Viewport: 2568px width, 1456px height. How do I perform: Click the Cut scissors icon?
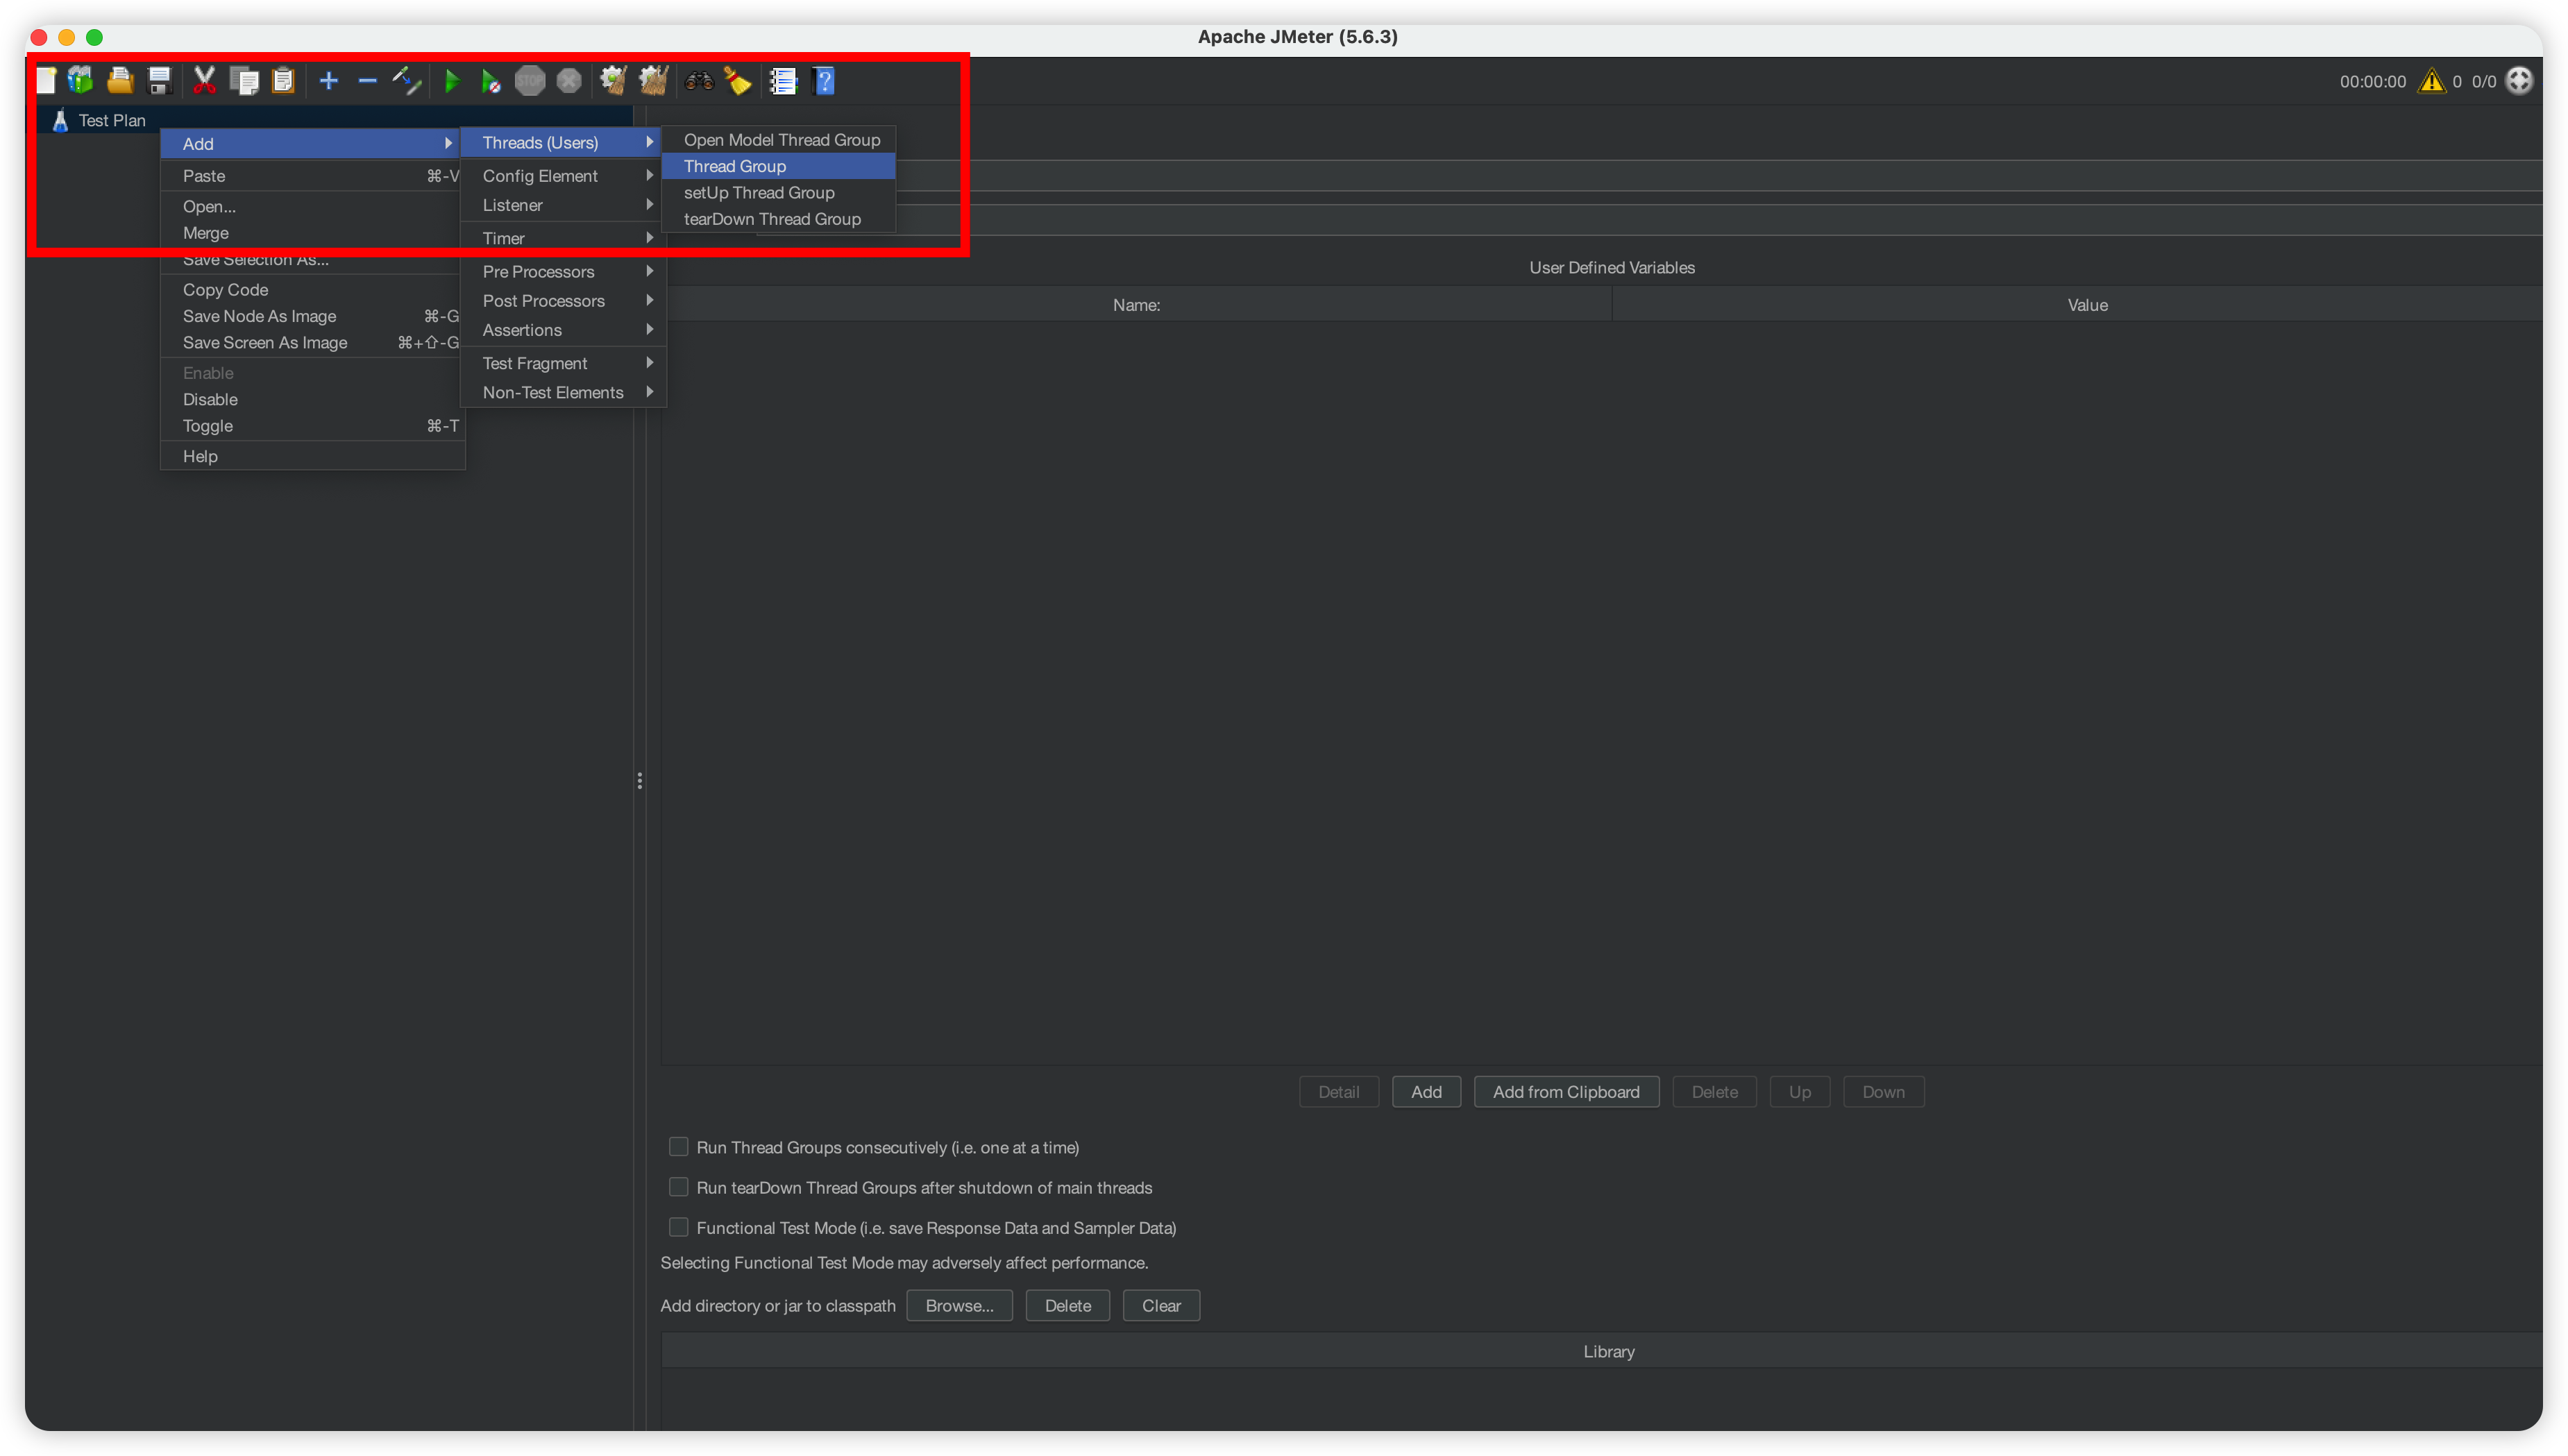(x=204, y=81)
